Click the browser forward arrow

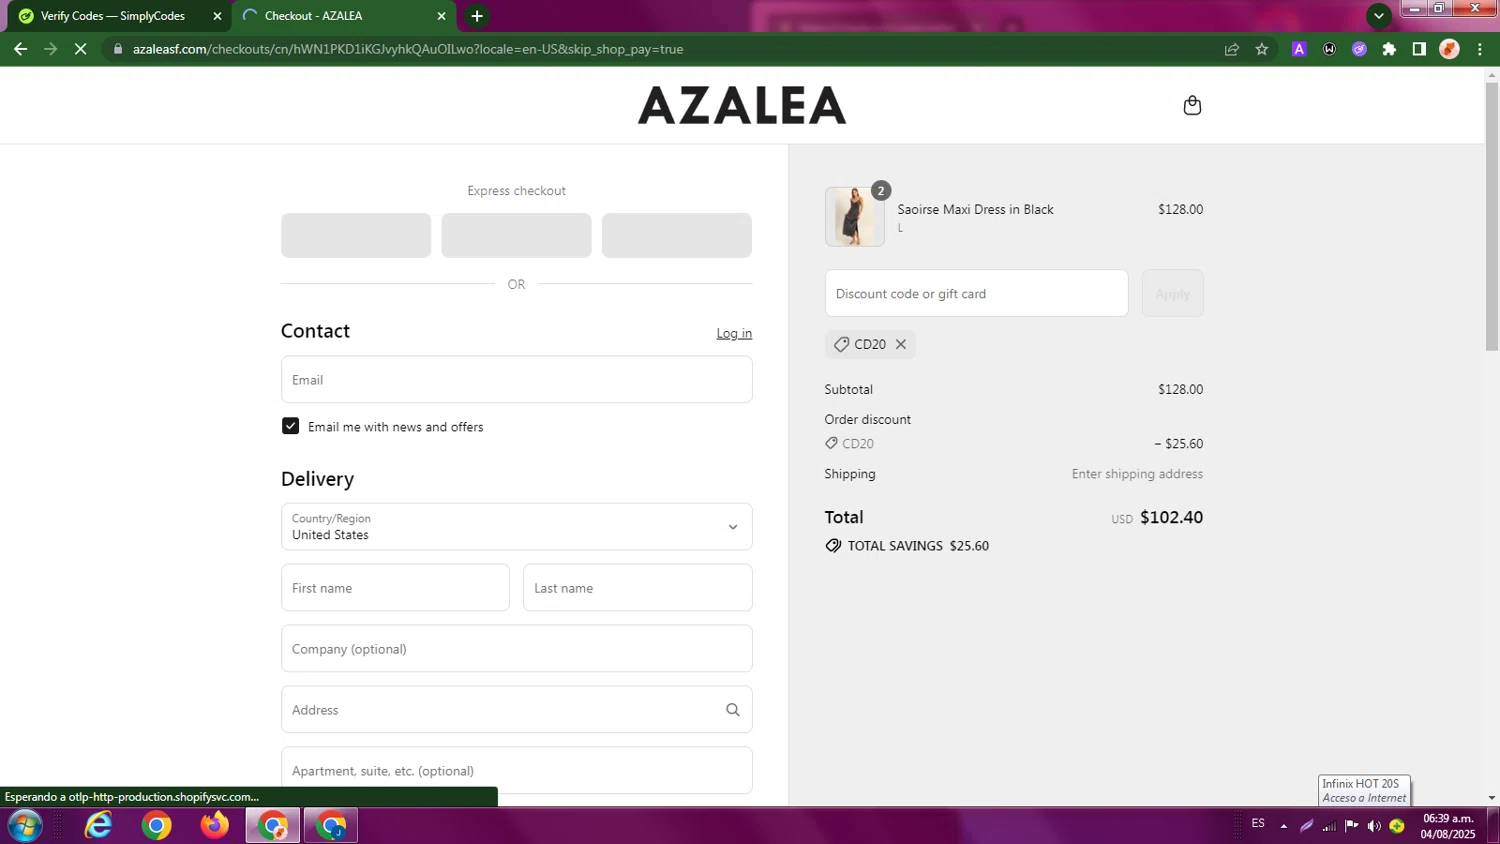click(x=51, y=49)
